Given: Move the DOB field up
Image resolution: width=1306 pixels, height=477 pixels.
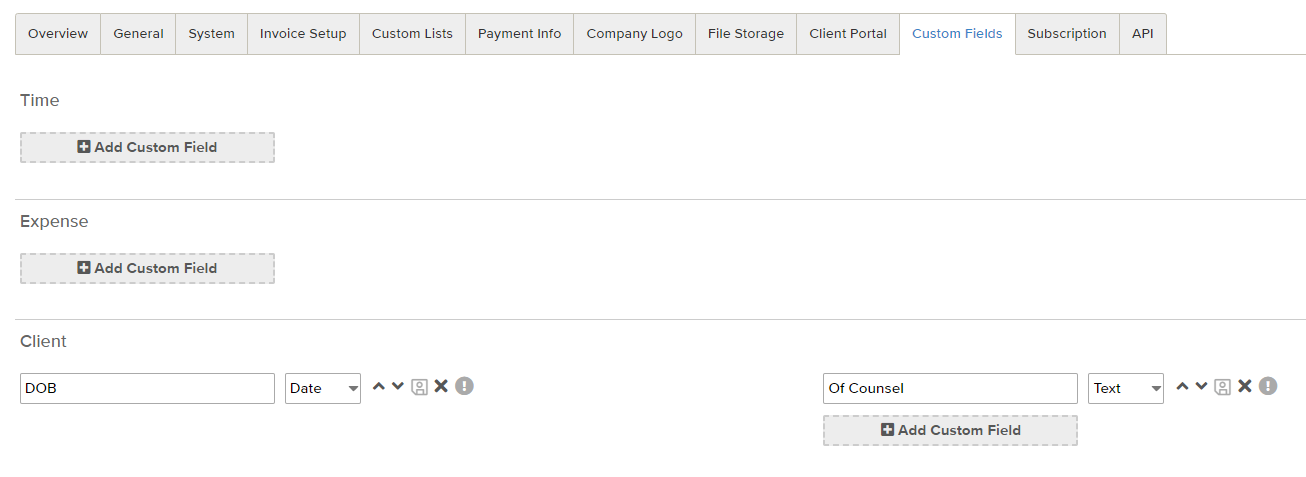Looking at the screenshot, I should click(379, 387).
